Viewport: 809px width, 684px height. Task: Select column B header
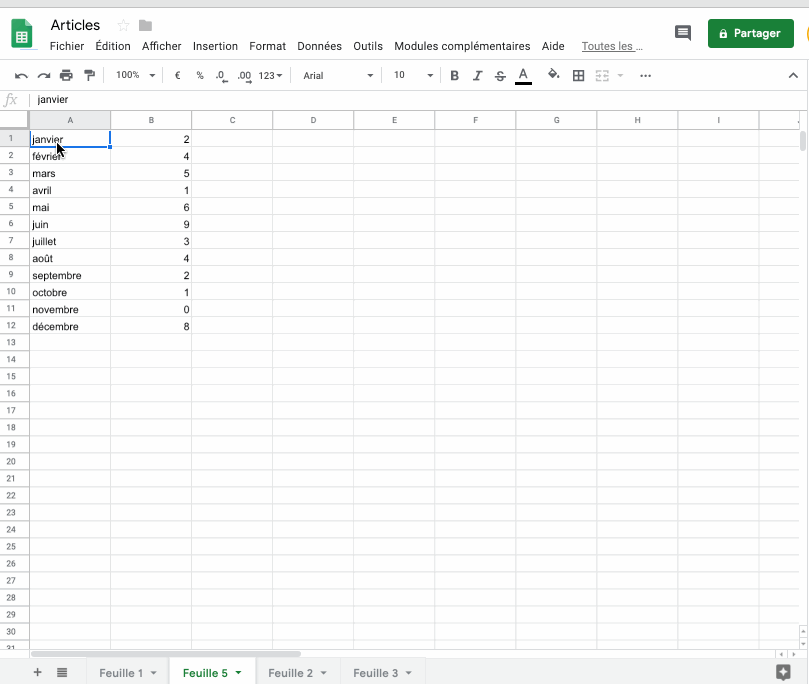[x=151, y=120]
